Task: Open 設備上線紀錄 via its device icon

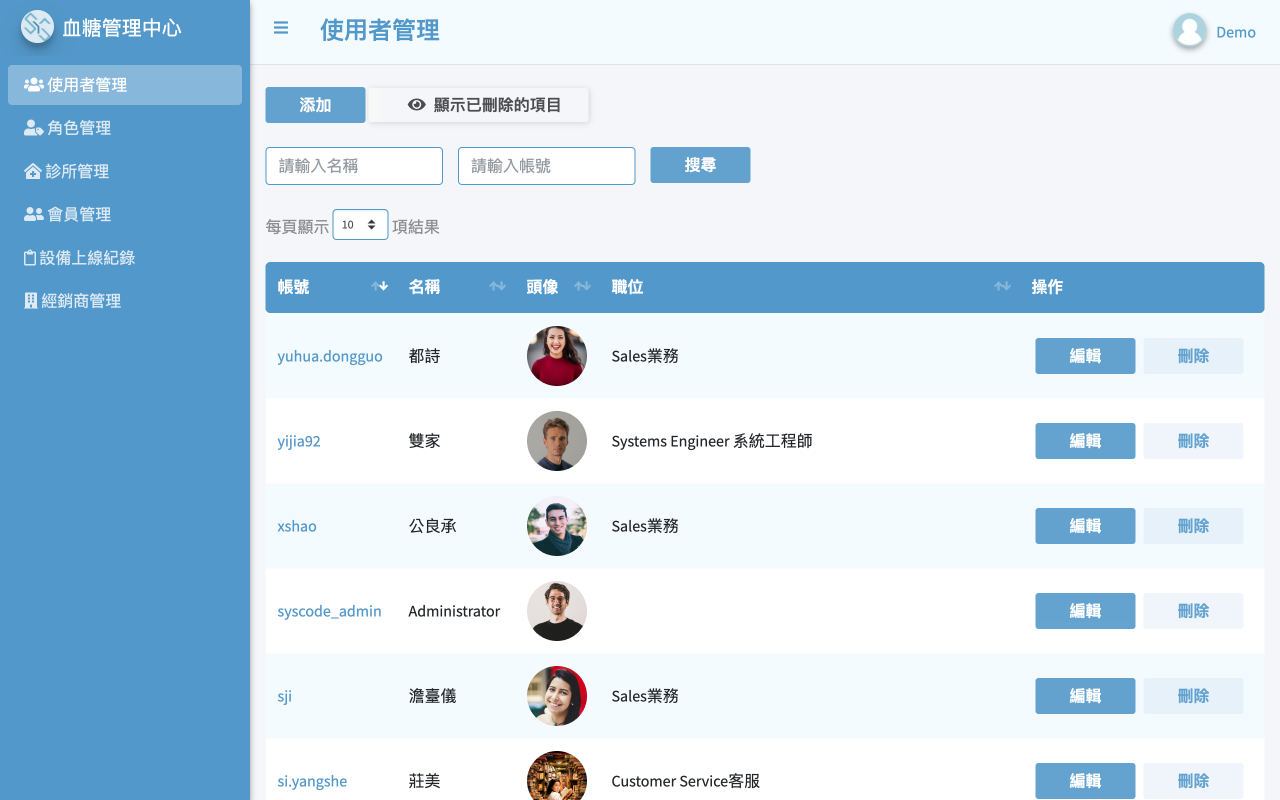Action: pos(31,256)
